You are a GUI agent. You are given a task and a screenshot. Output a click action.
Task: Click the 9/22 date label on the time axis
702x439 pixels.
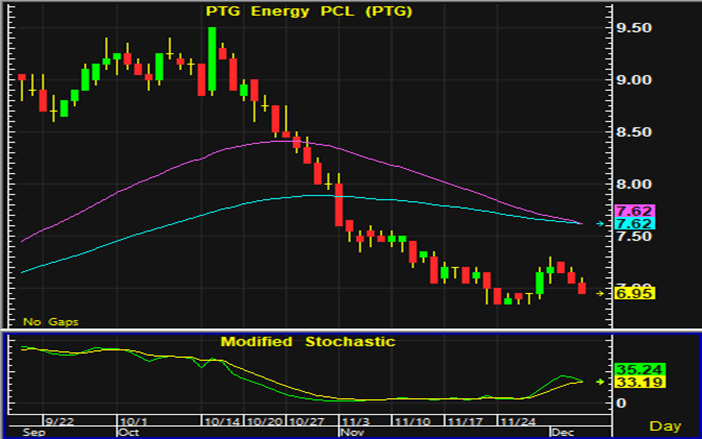[x=60, y=421]
